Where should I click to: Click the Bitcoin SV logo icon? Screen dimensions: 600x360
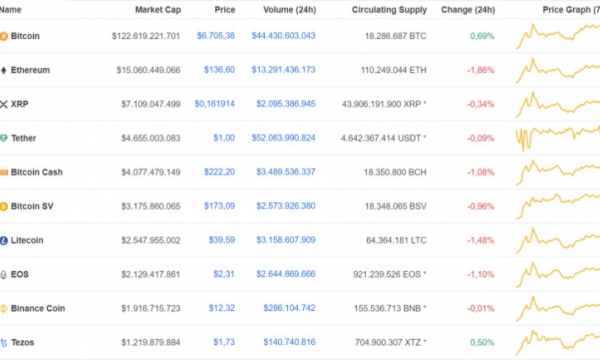click(x=3, y=207)
